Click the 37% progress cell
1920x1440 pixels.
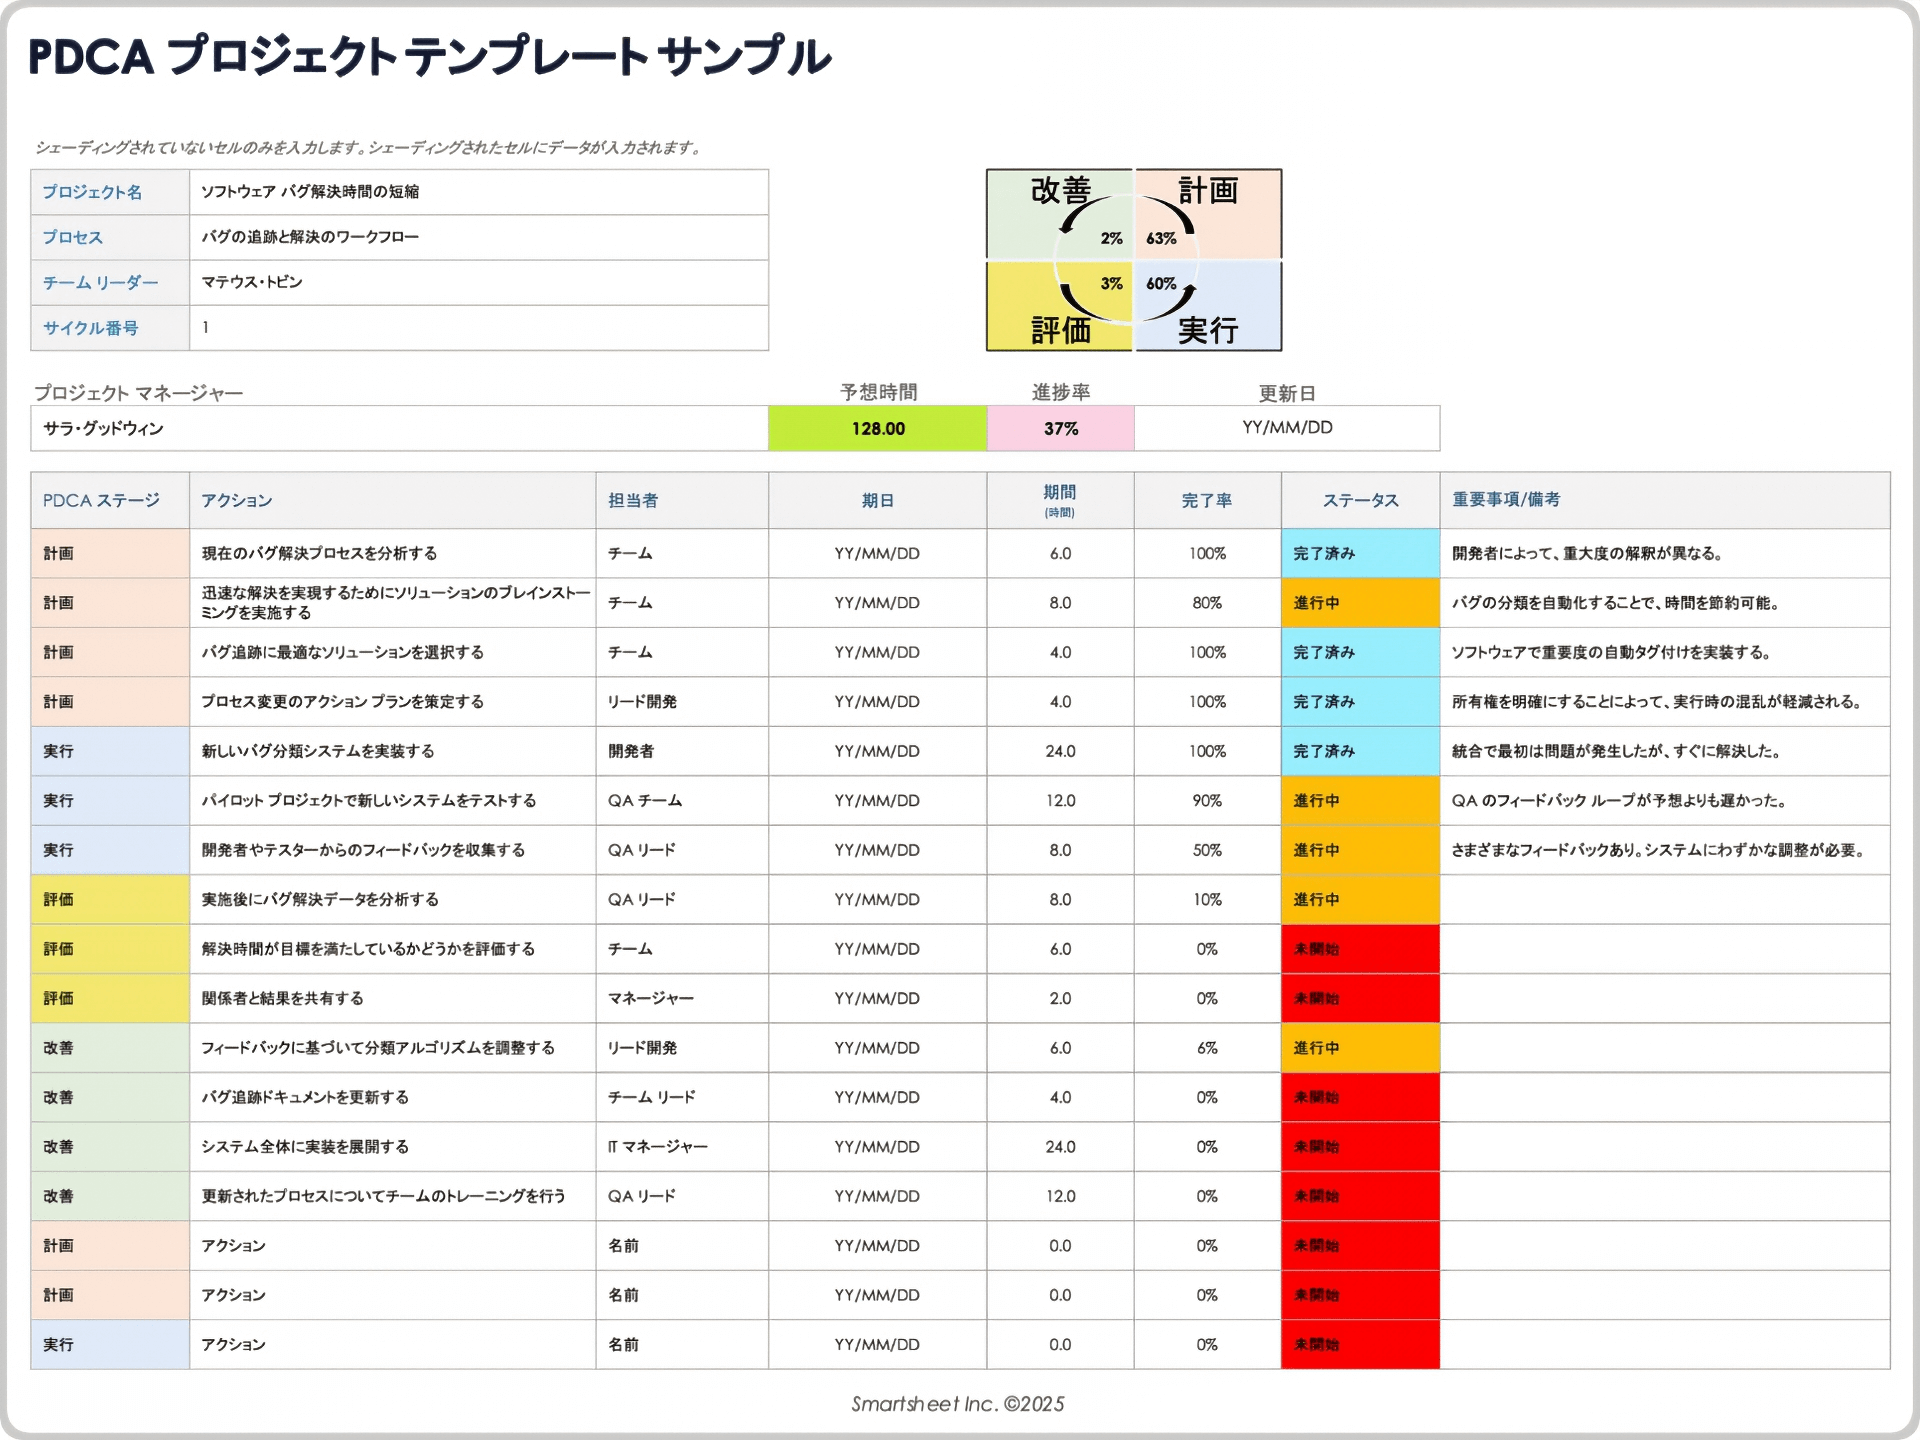click(x=1060, y=428)
